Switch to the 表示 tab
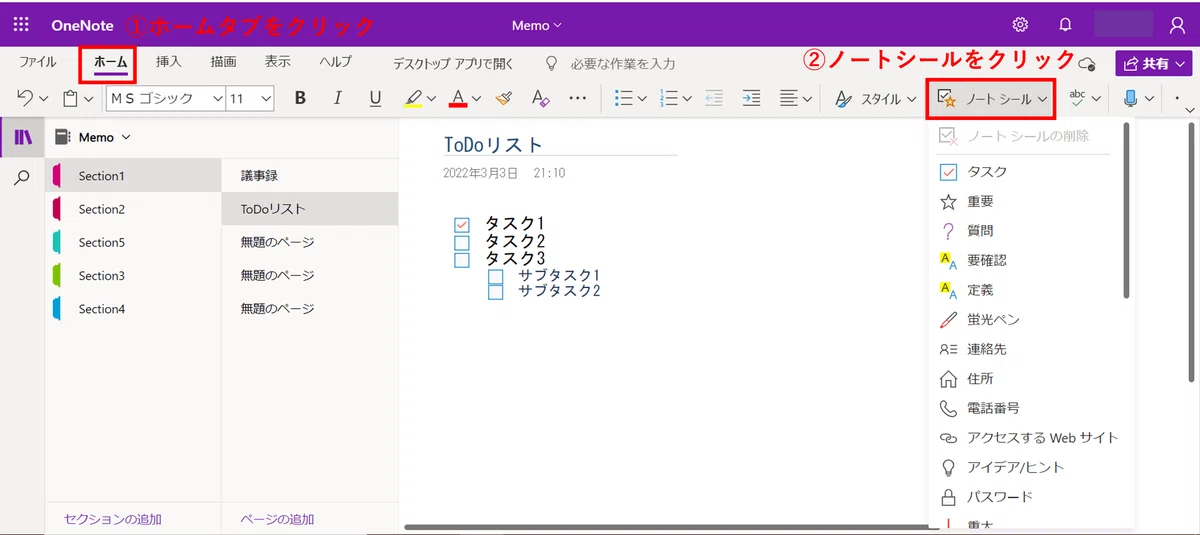The width and height of the screenshot is (1200, 535). tap(278, 62)
